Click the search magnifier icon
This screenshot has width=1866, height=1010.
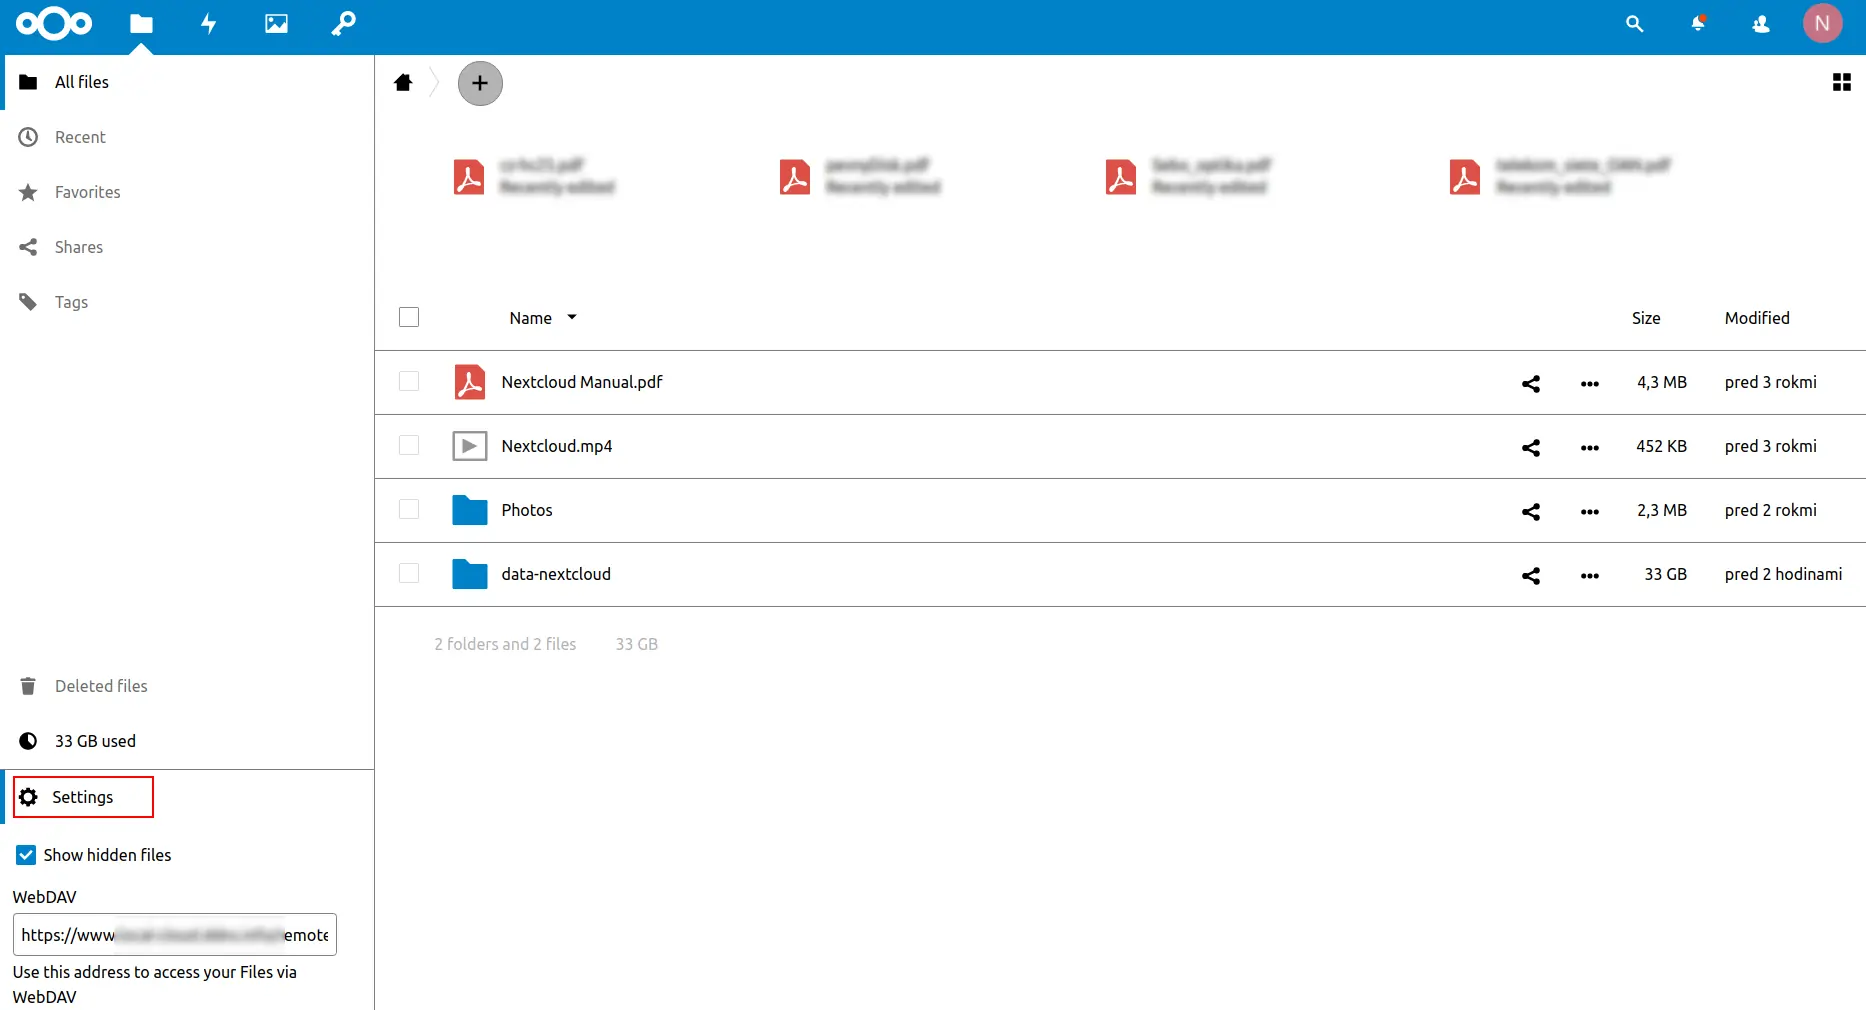pyautogui.click(x=1634, y=24)
